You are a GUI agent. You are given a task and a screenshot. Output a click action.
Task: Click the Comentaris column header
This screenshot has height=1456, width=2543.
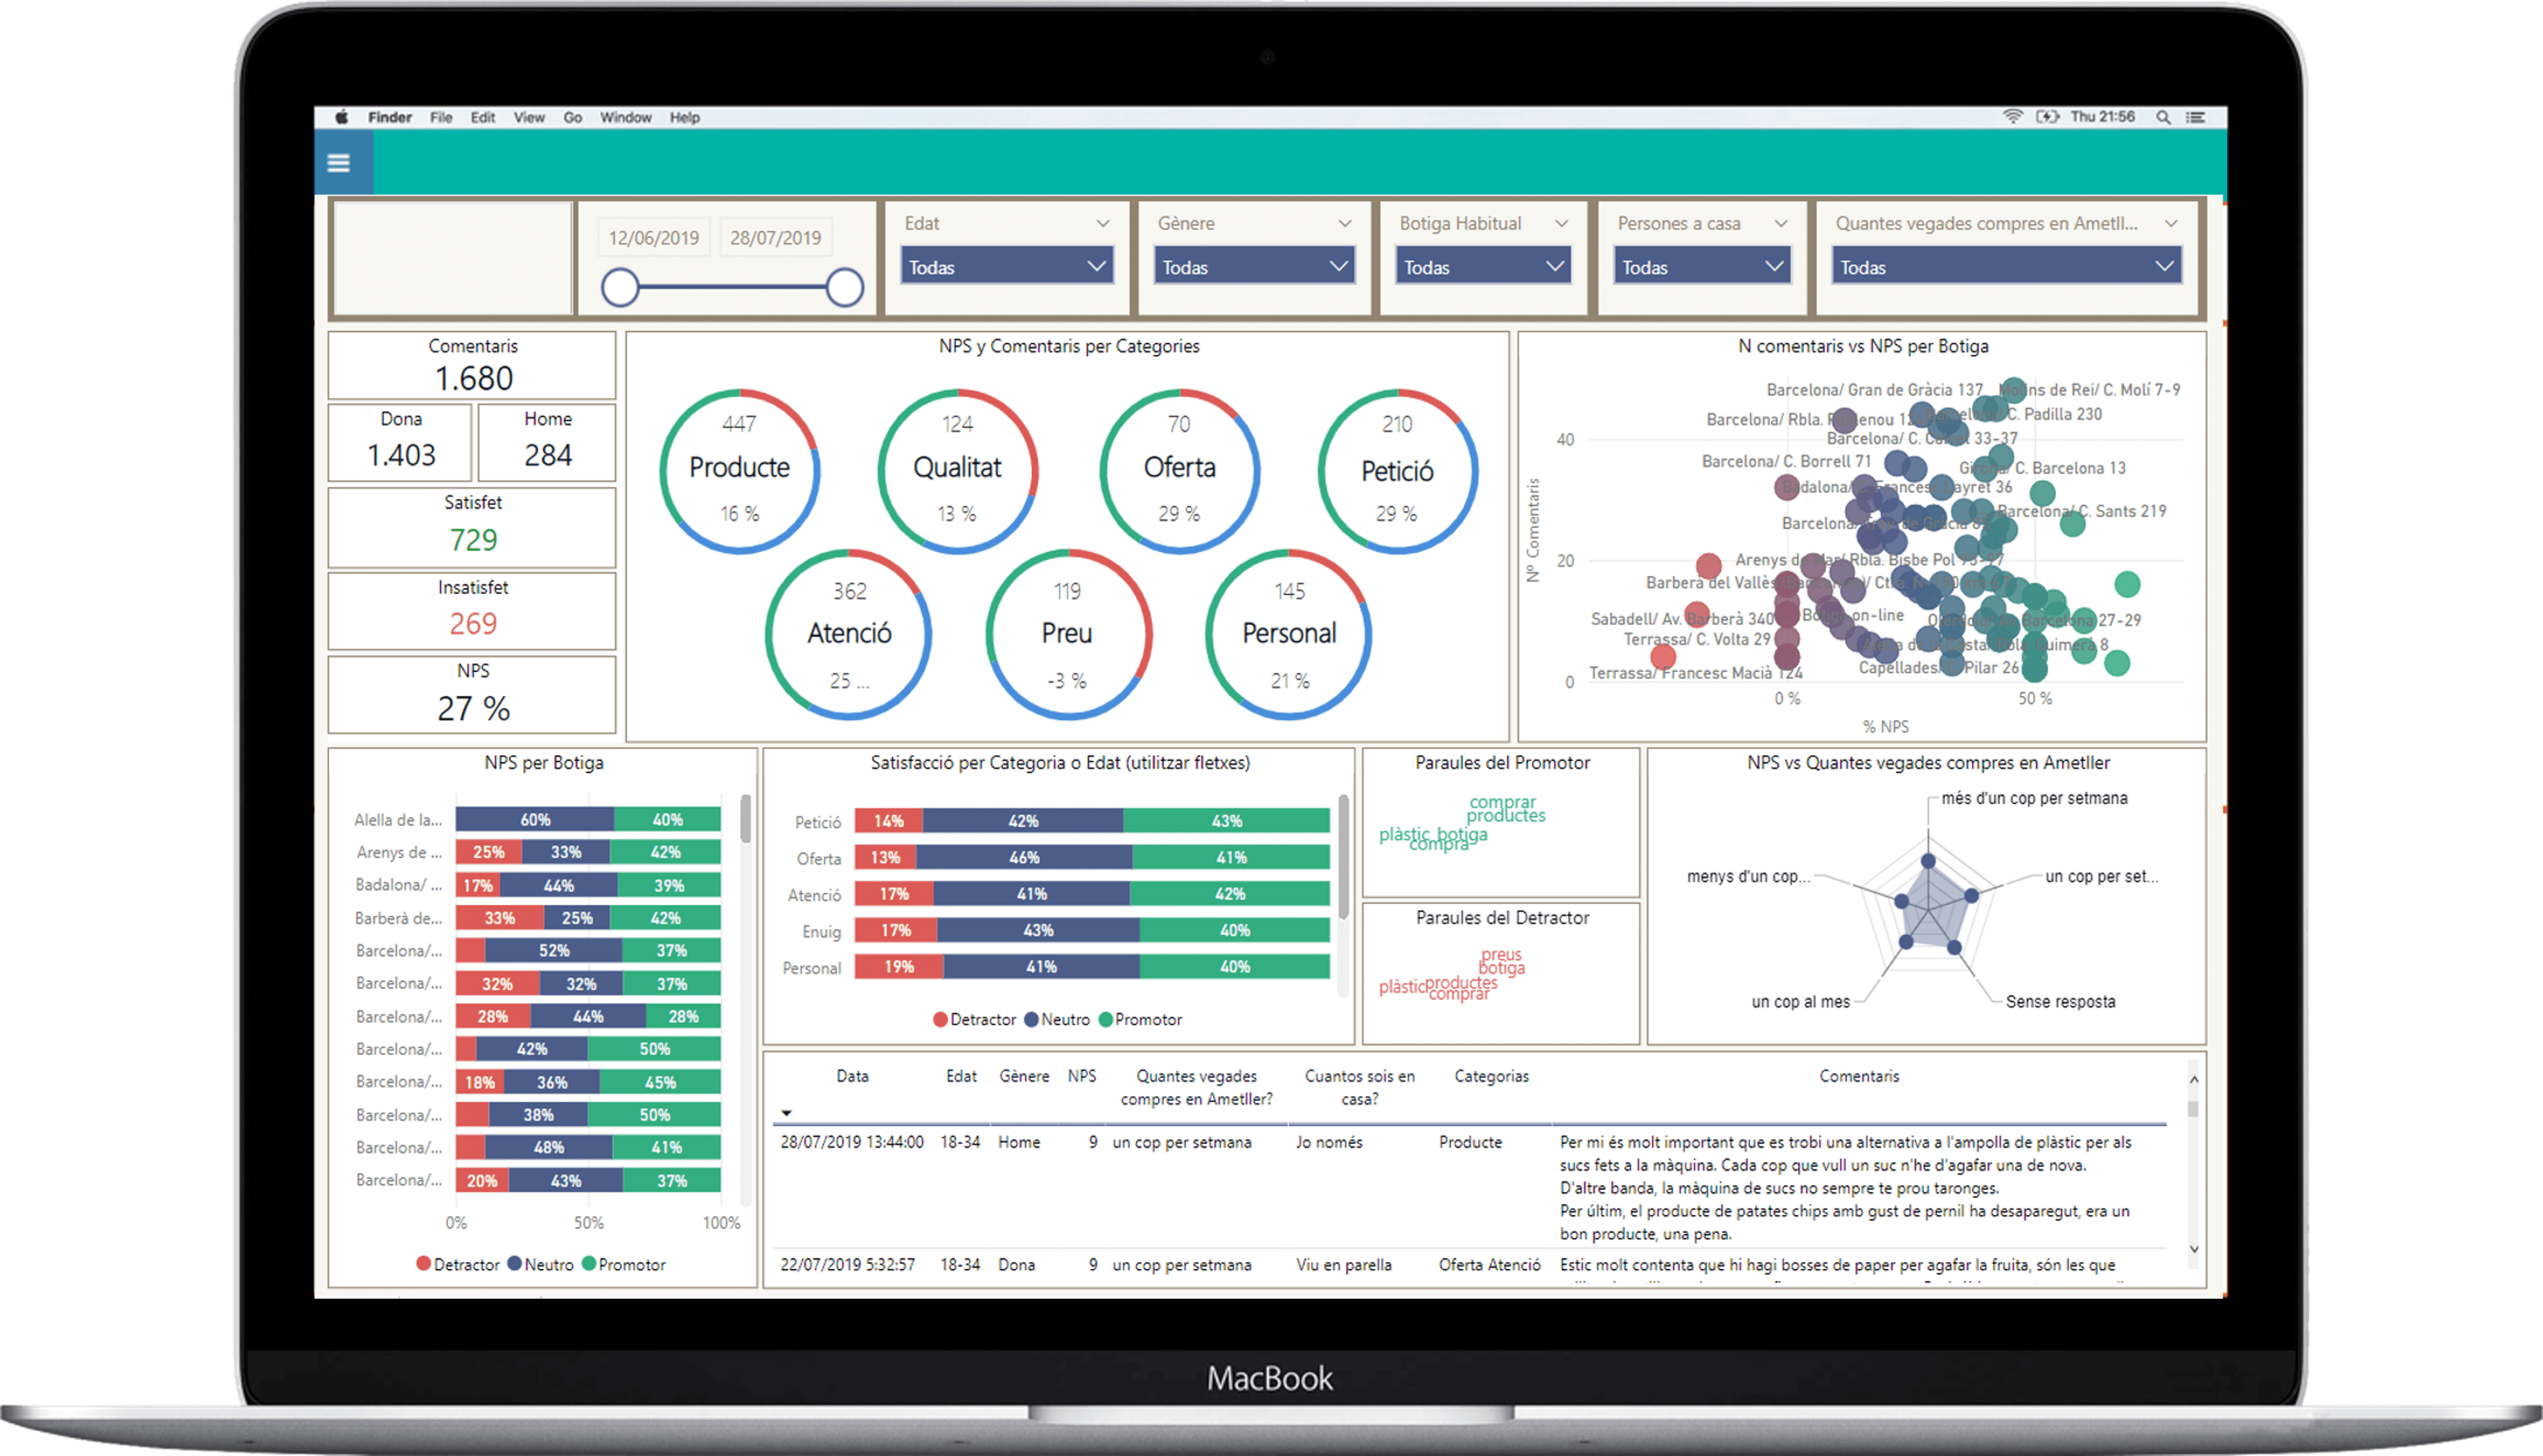tap(1858, 1076)
